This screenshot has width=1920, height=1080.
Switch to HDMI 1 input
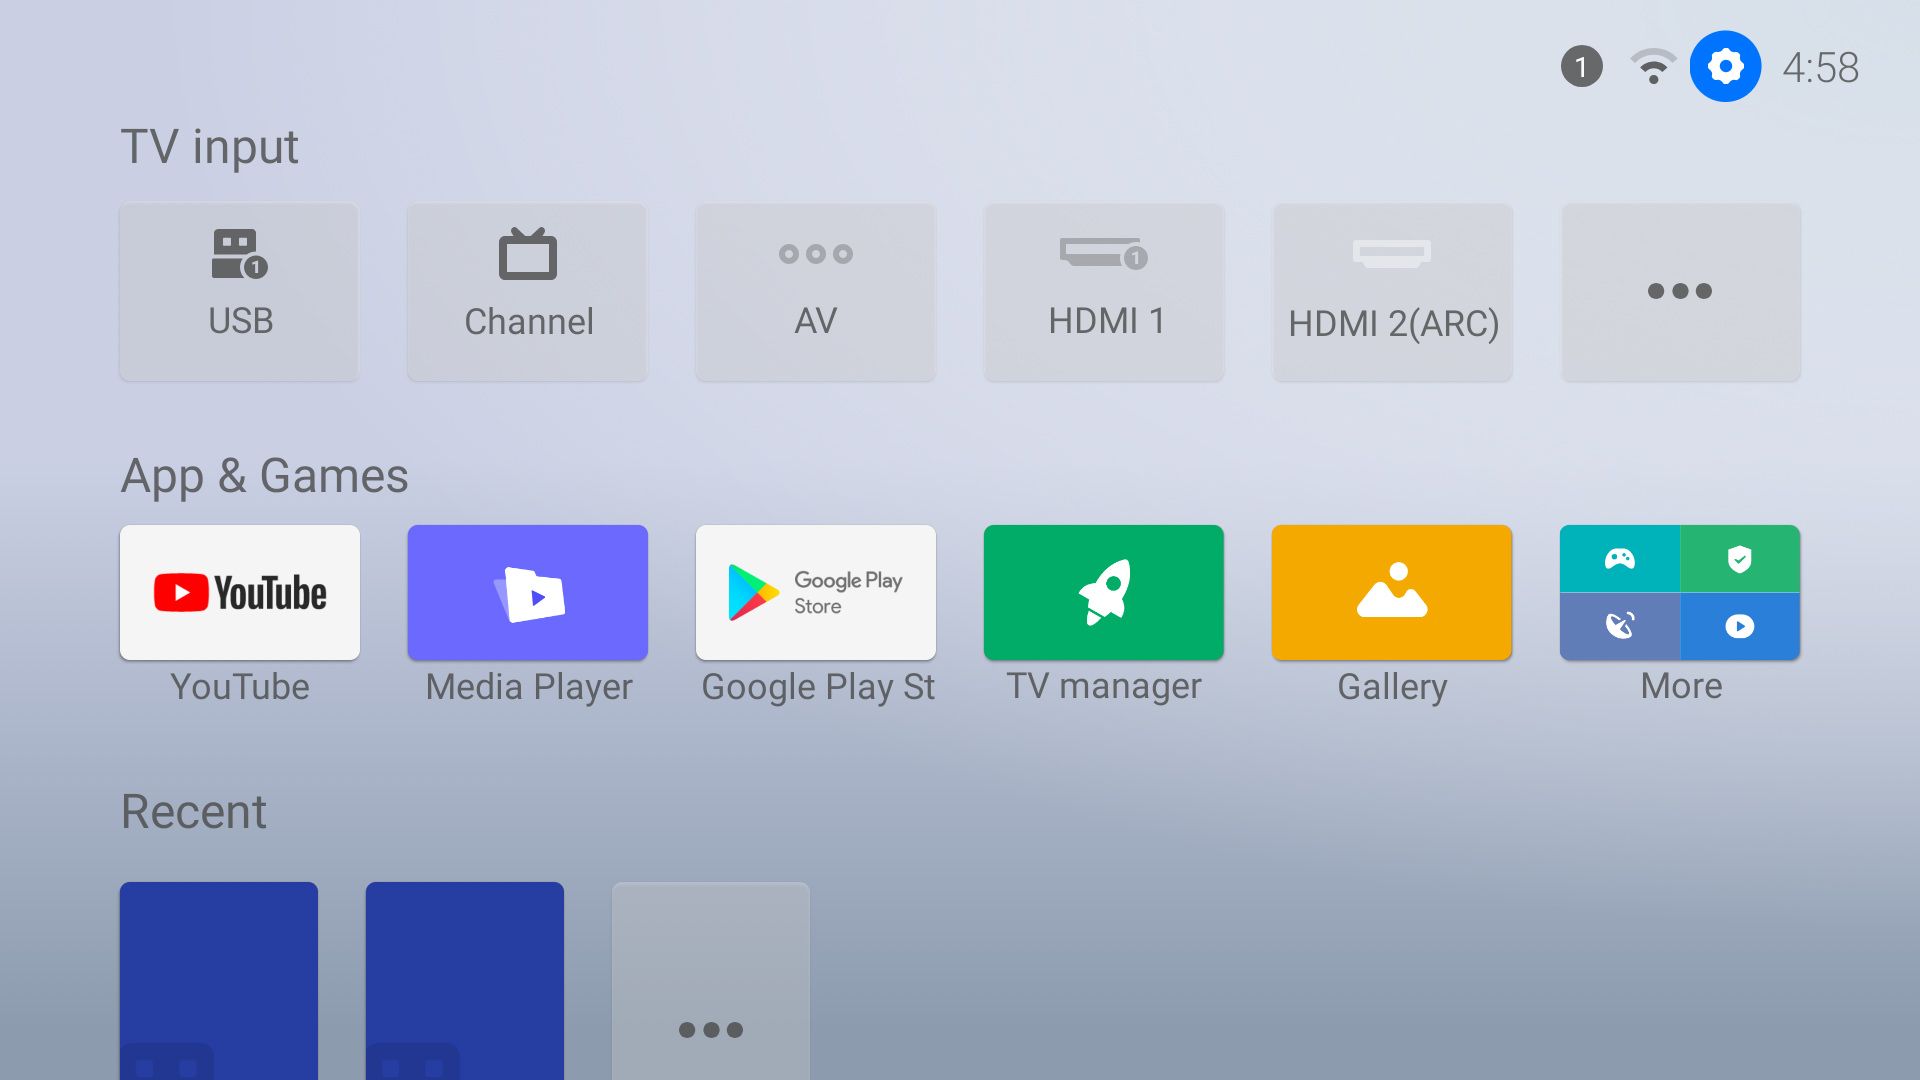[1104, 291]
